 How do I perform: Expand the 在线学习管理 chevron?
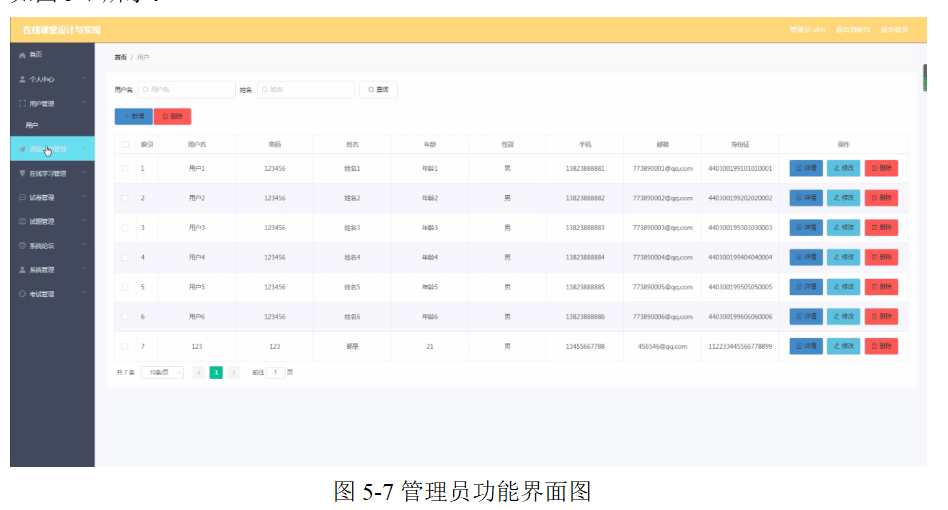tap(84, 173)
